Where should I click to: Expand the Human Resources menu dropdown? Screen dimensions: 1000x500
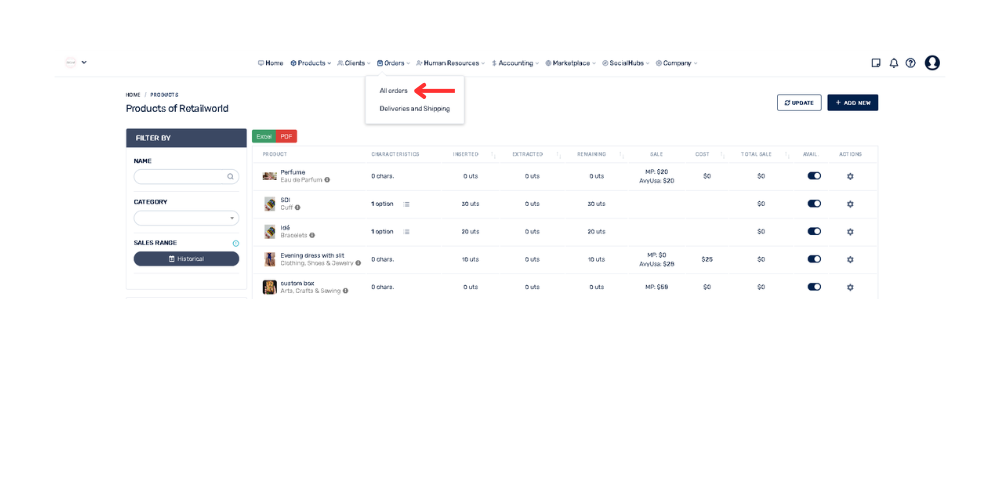tap(450, 63)
